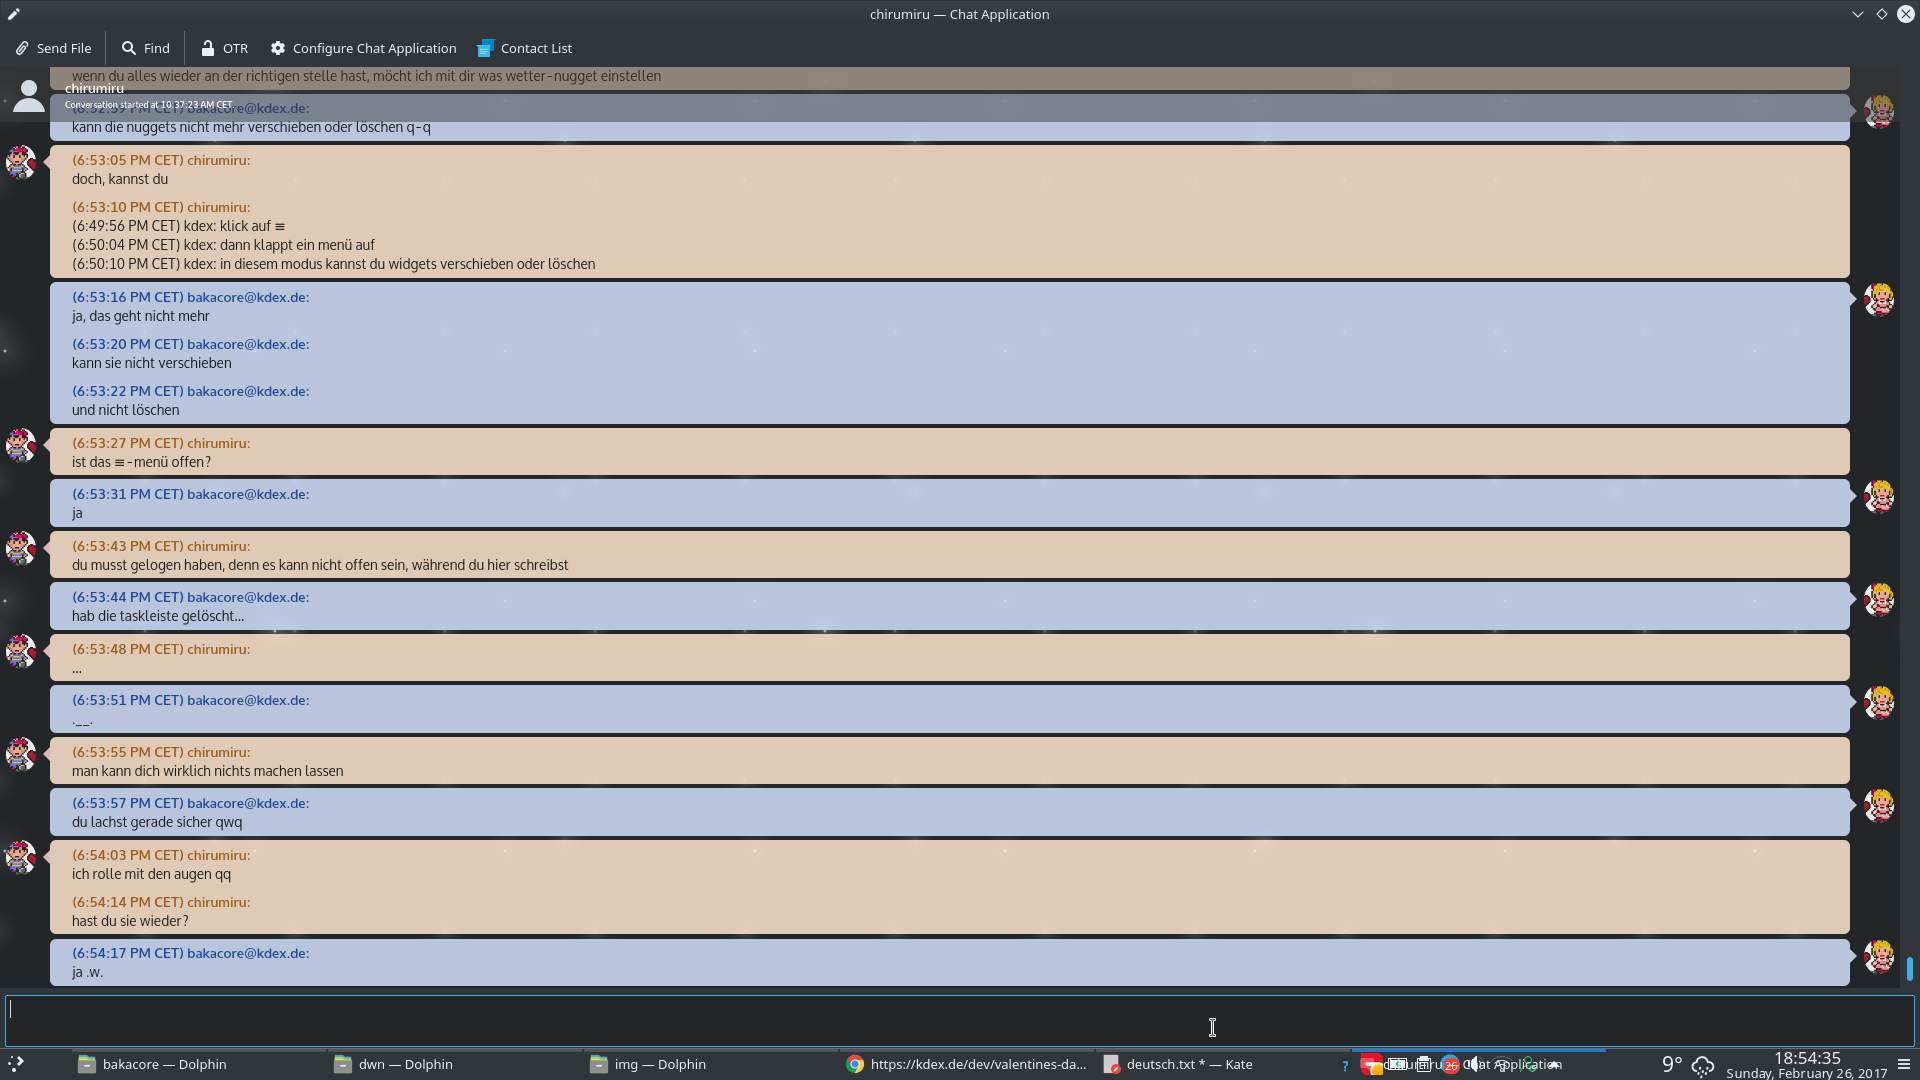The width and height of the screenshot is (1920, 1080).
Task: Click the 'kann sie nicht verschieben' message
Action: click(x=152, y=363)
